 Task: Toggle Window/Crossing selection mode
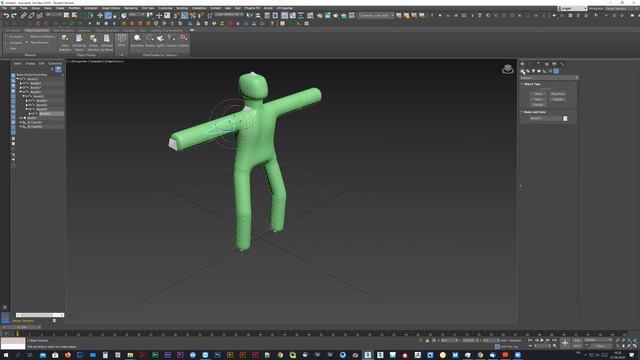coord(91,16)
